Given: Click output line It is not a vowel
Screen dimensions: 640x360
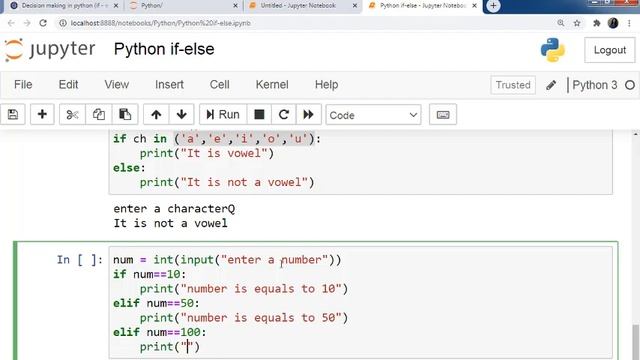Looking at the screenshot, I should [x=171, y=223].
